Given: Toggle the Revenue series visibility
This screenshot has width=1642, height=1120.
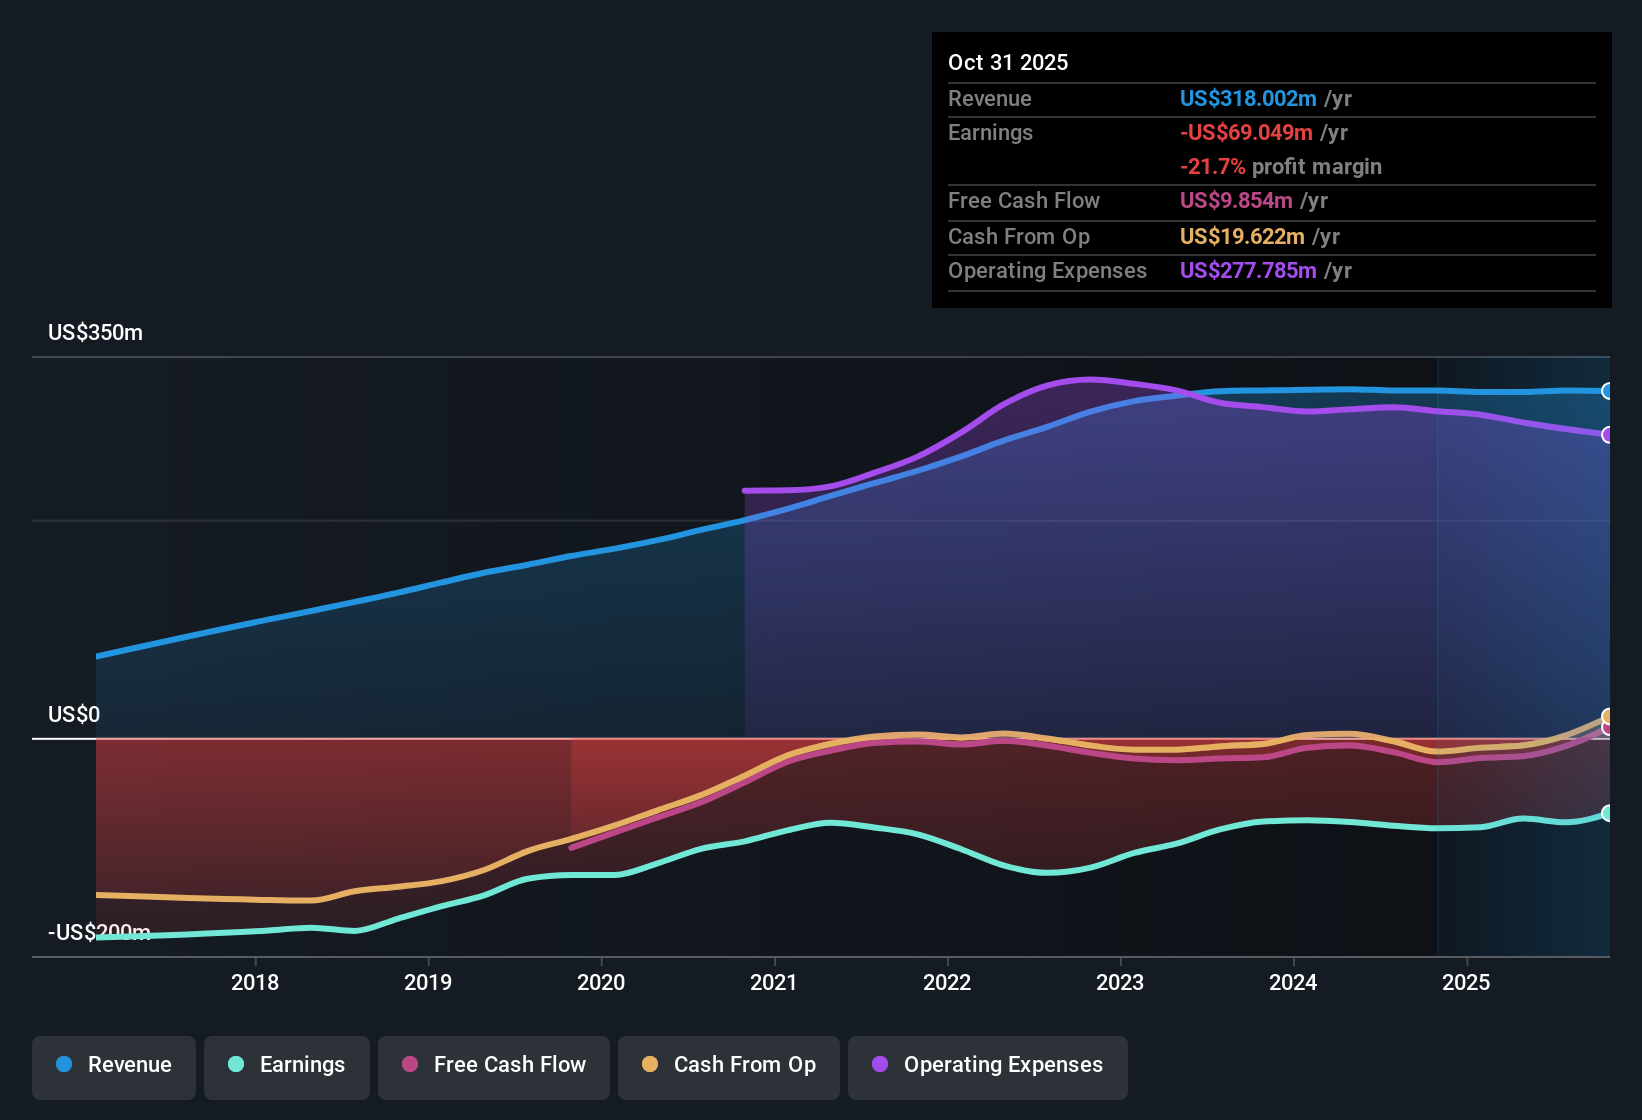Looking at the screenshot, I should [113, 1065].
